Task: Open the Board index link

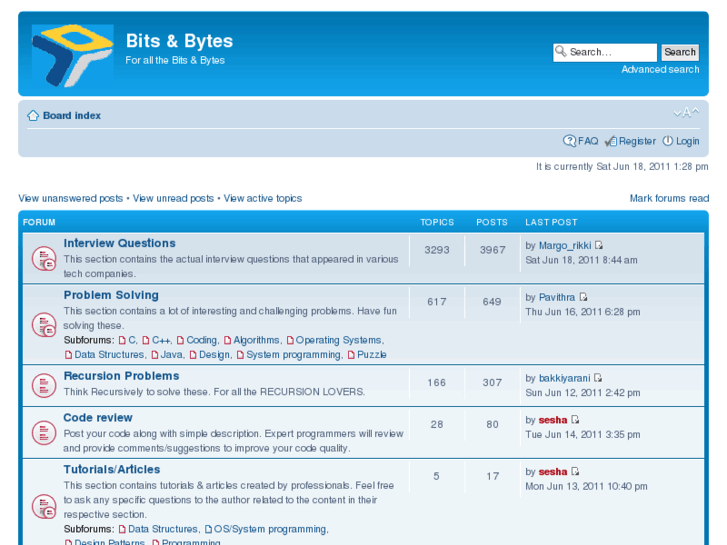Action: (72, 115)
